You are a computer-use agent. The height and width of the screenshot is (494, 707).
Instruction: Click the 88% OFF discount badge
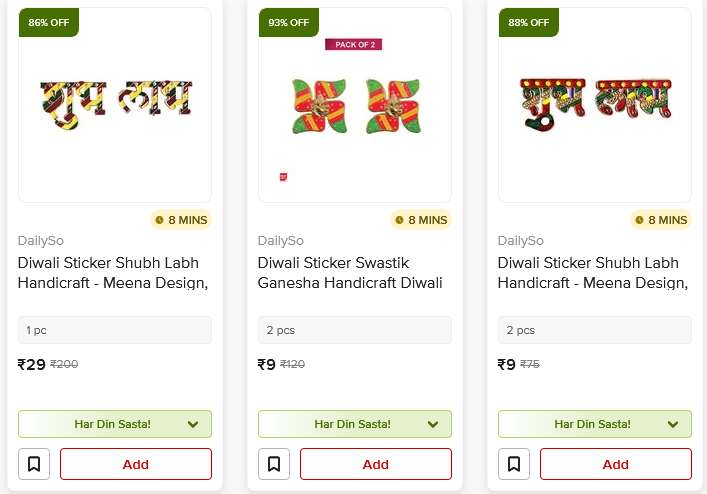point(527,22)
